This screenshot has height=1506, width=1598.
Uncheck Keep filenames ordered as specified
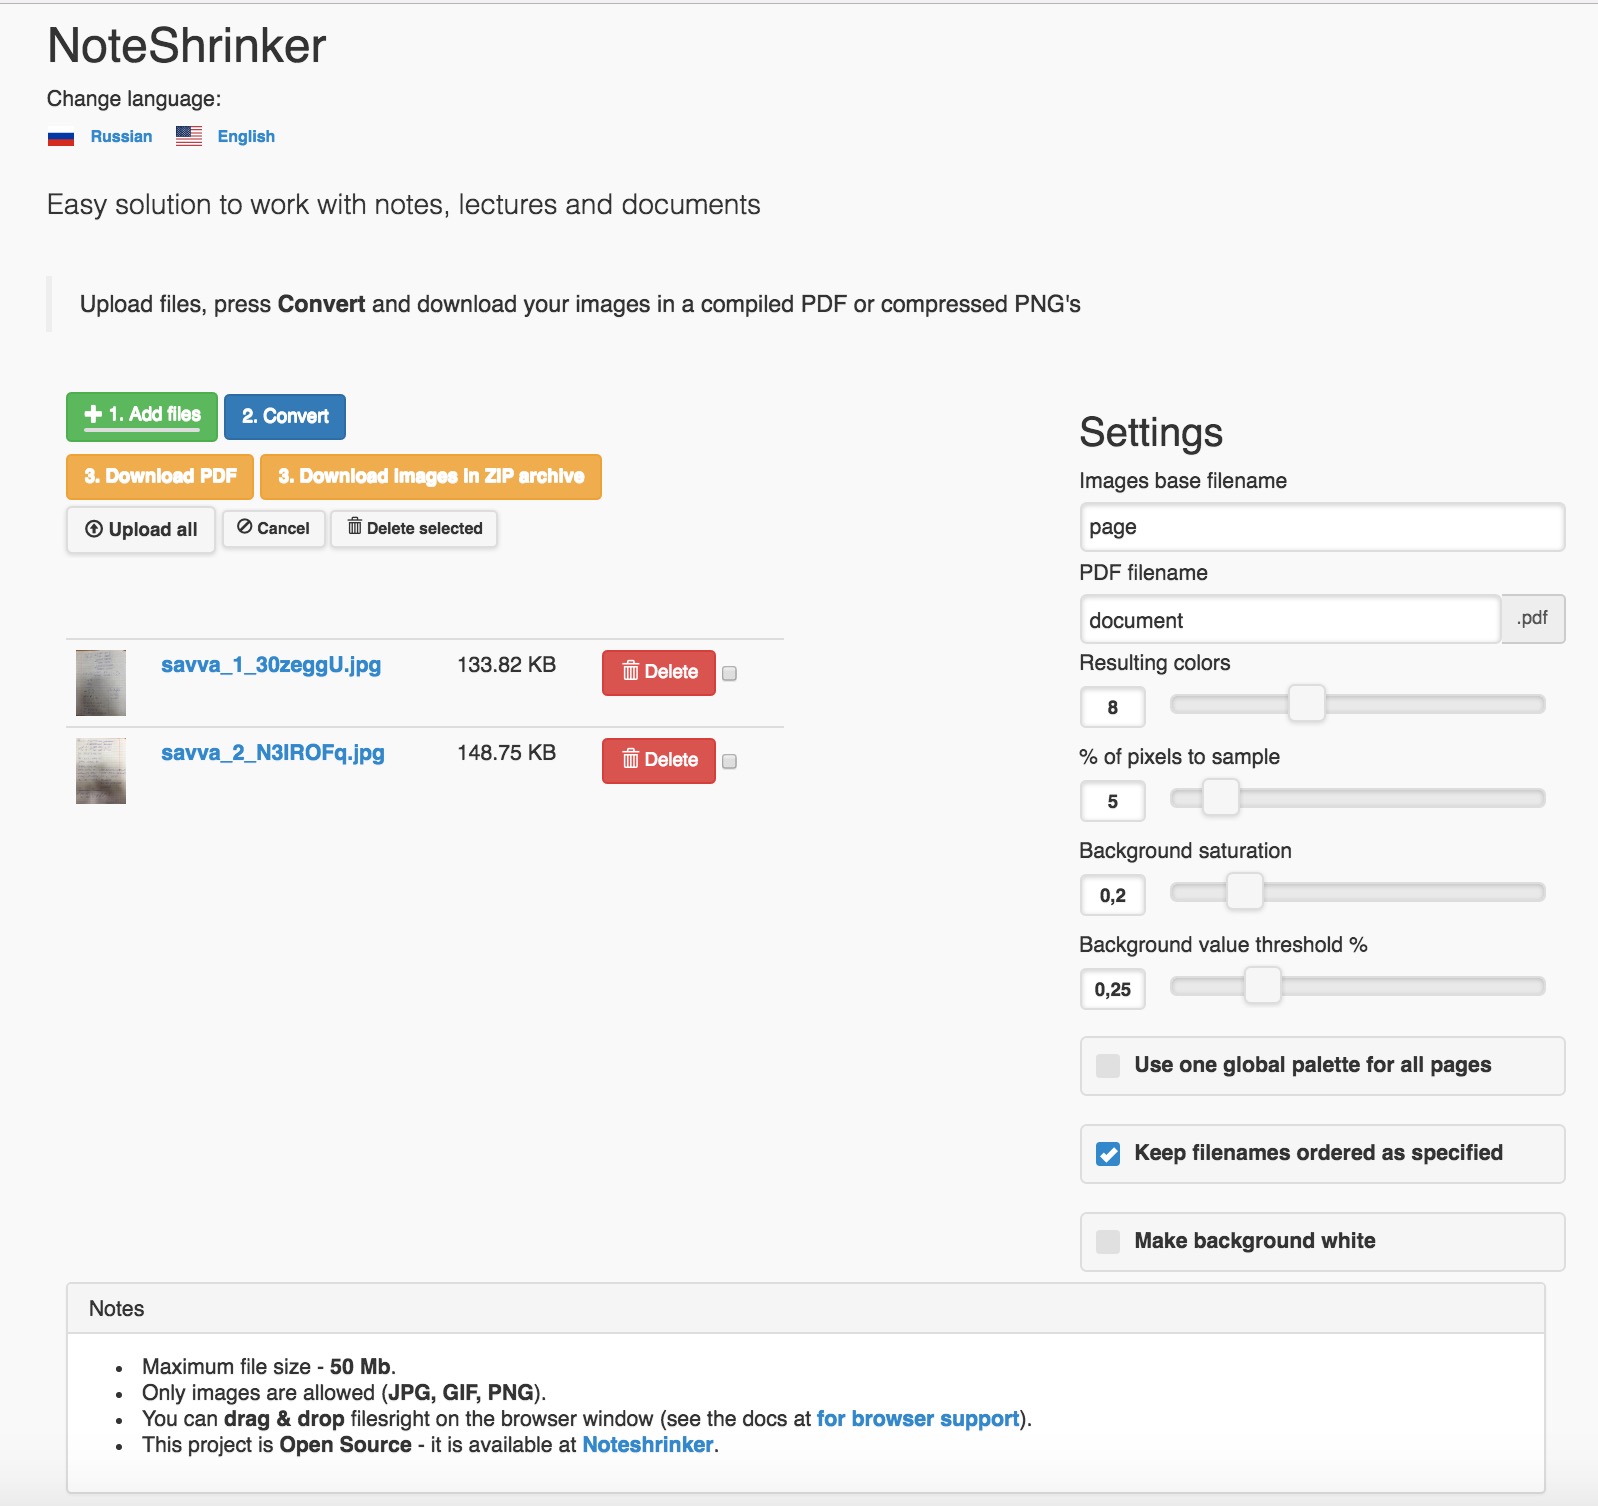coord(1108,1154)
